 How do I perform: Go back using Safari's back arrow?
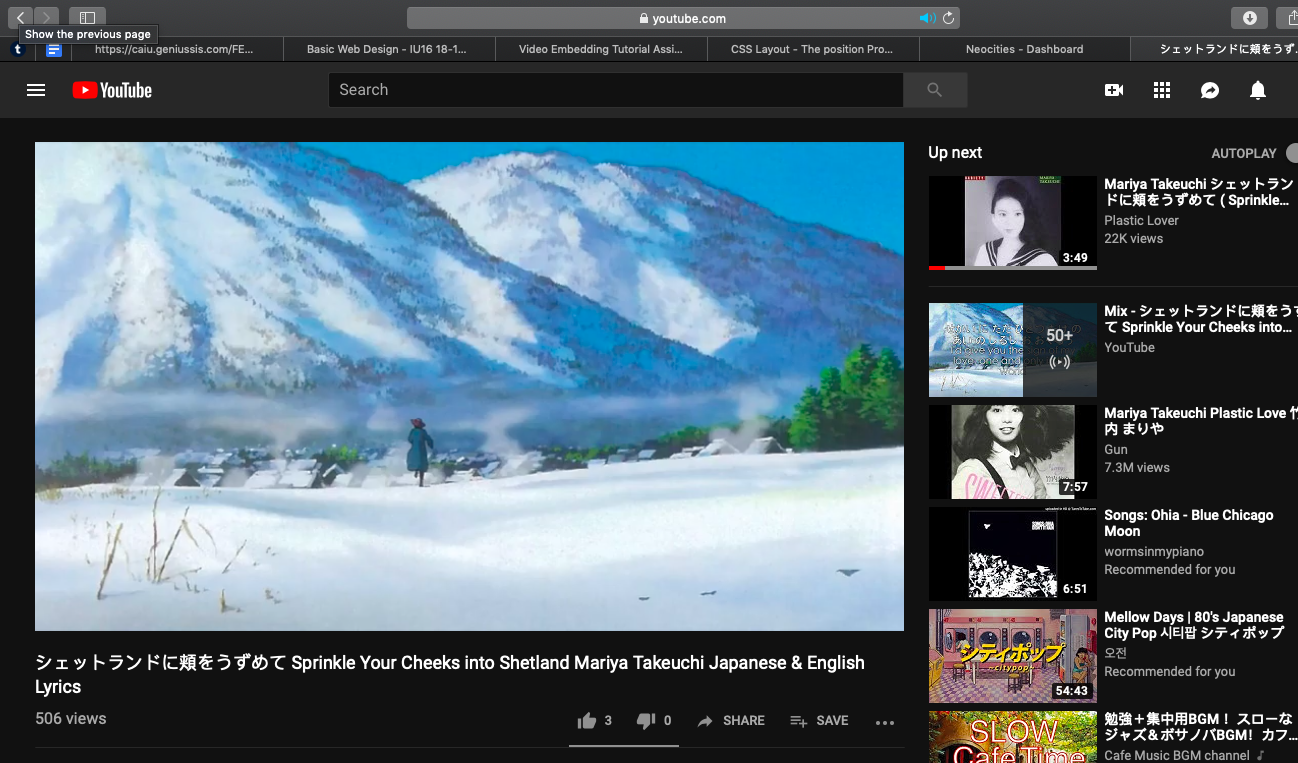(20, 17)
